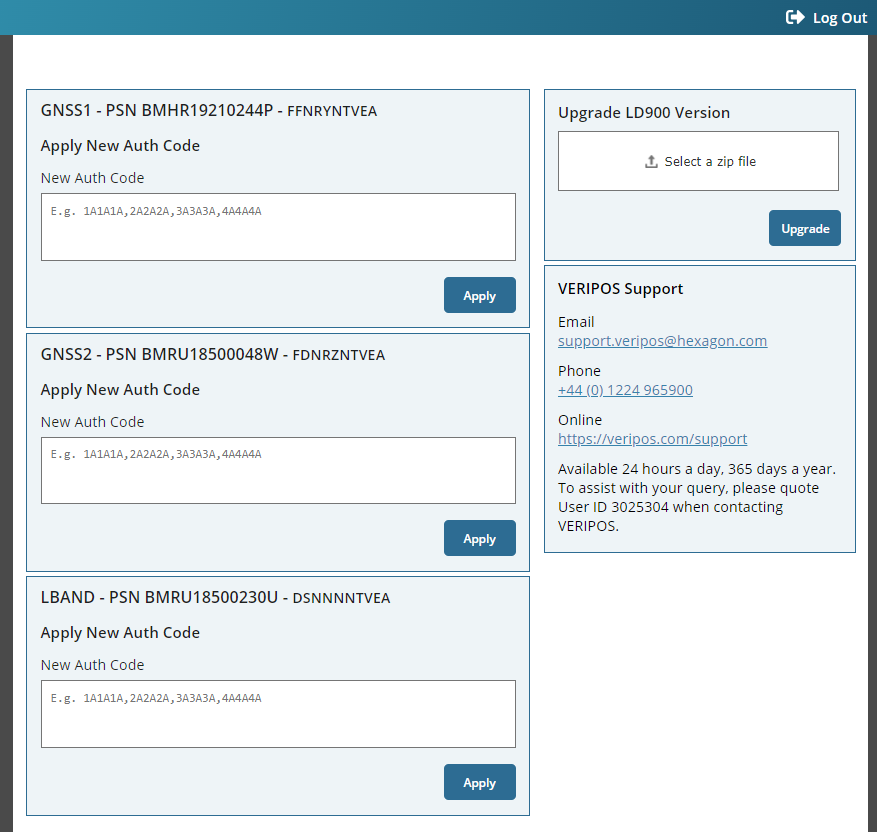Open the https://veripos.com/support link
This screenshot has width=877, height=832.
652,438
